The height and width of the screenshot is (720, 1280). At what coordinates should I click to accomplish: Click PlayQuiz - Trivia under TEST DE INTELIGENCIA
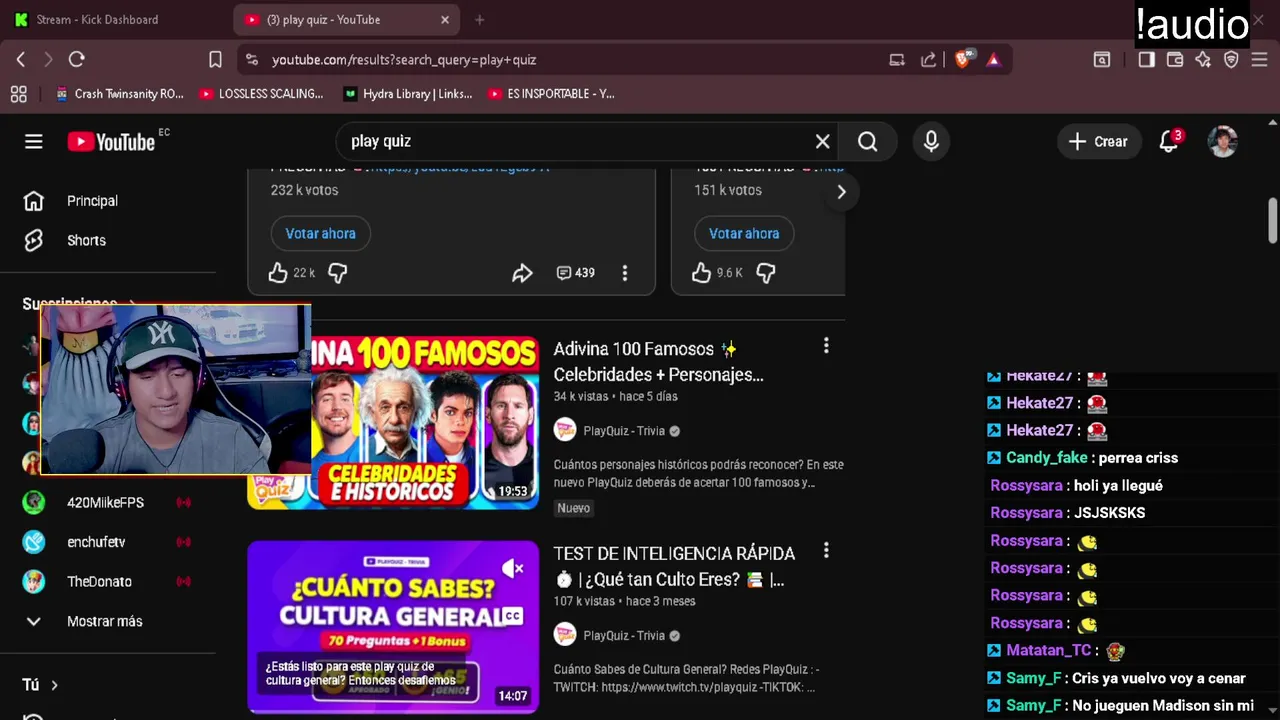(x=624, y=636)
